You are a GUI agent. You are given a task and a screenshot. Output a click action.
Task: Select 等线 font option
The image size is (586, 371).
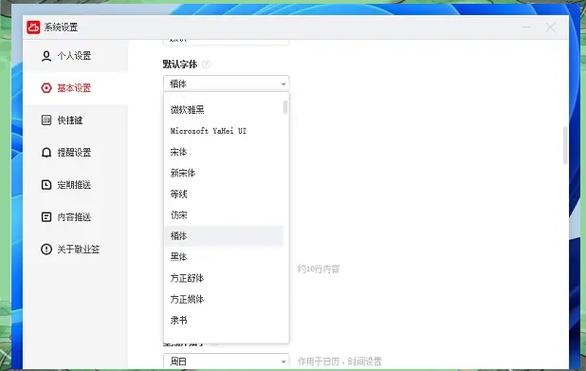[x=223, y=194]
